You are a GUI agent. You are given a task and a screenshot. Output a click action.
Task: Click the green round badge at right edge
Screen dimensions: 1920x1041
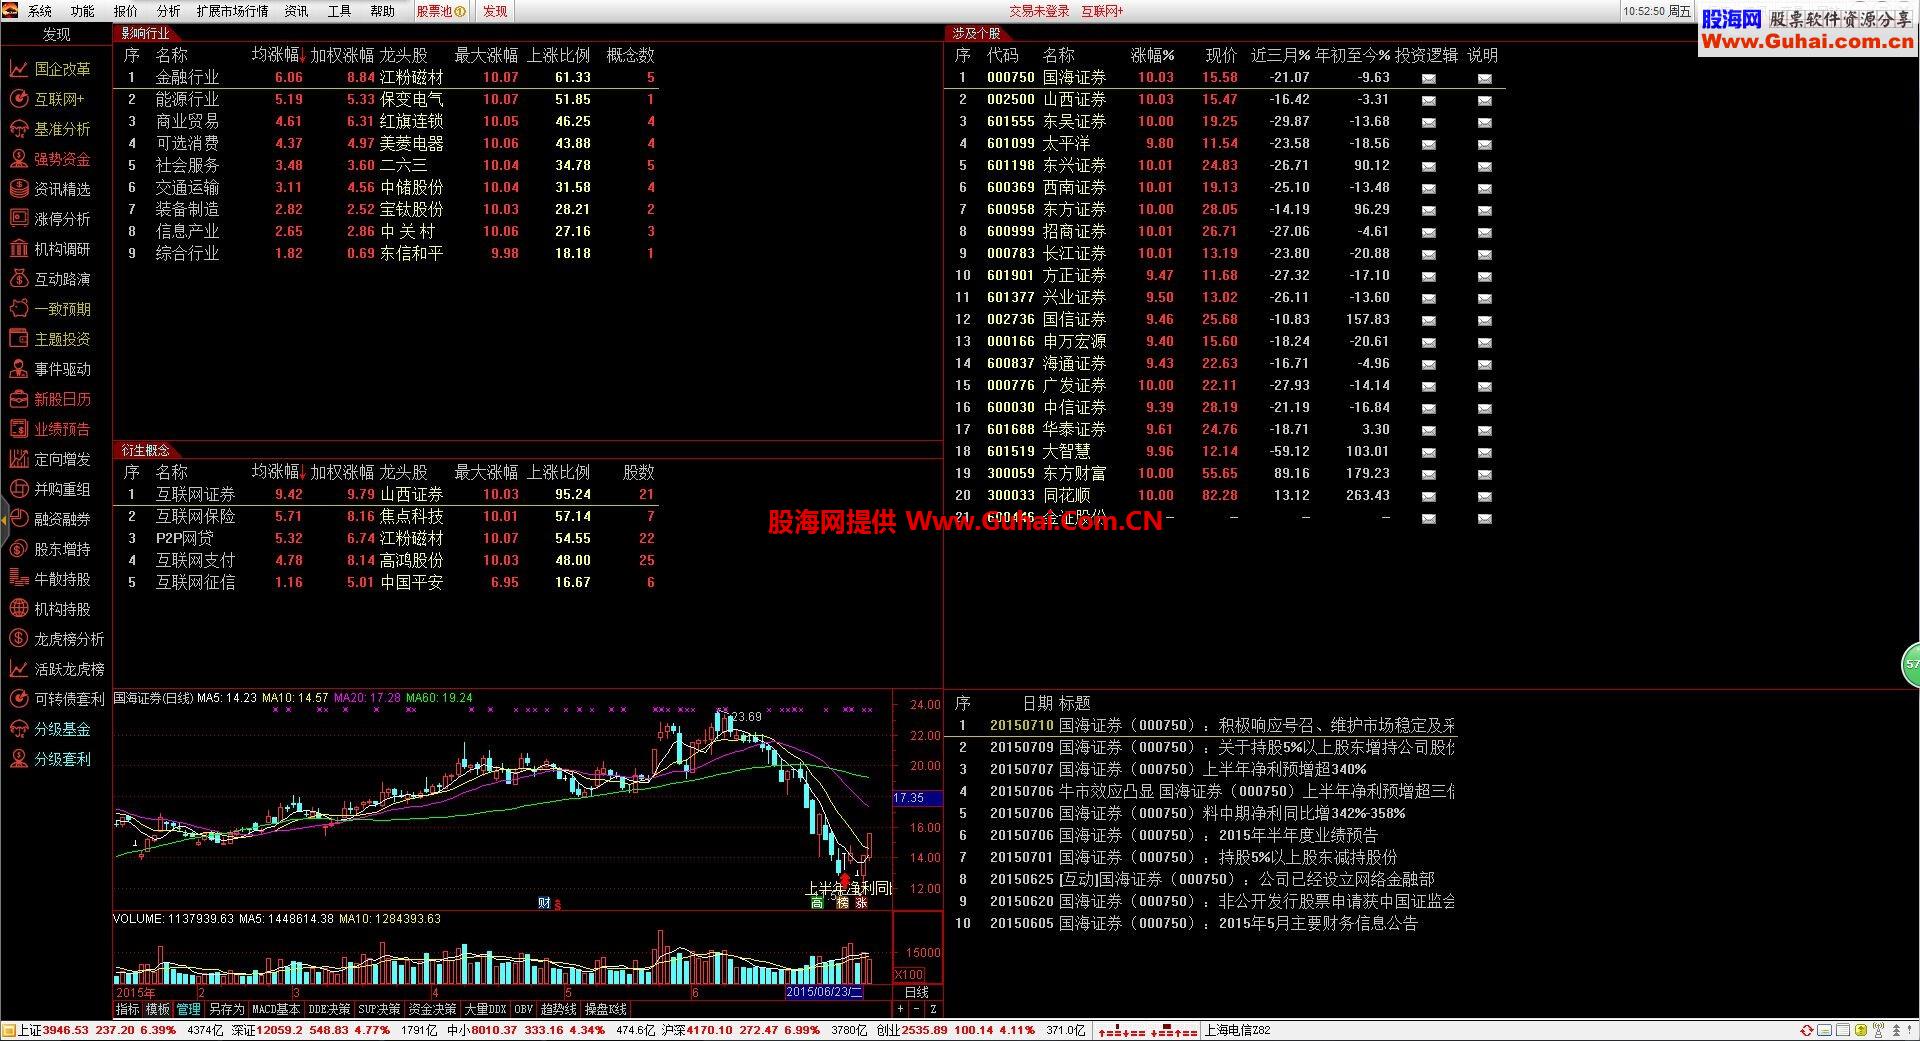pos(1911,664)
